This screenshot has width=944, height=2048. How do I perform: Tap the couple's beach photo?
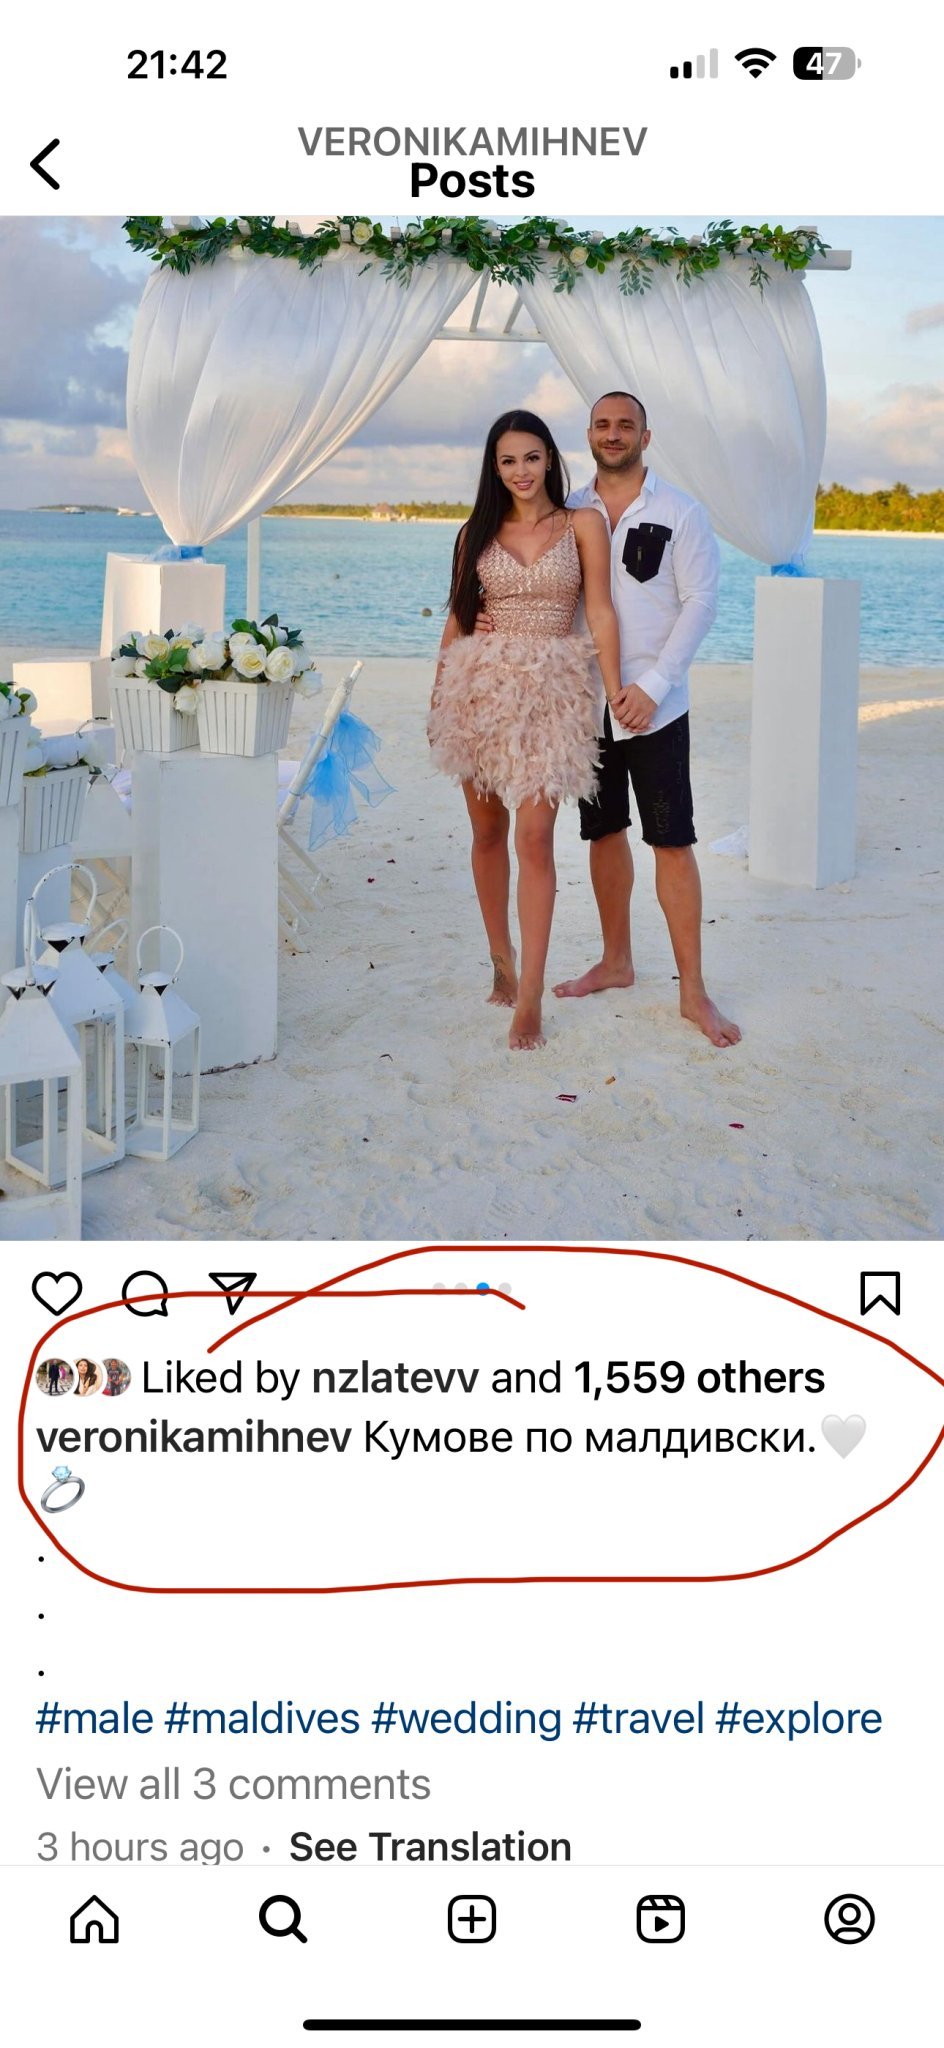pyautogui.click(x=472, y=728)
